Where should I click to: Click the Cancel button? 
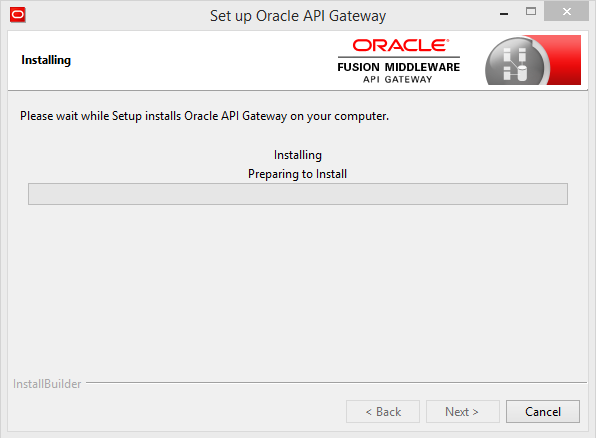tap(543, 411)
